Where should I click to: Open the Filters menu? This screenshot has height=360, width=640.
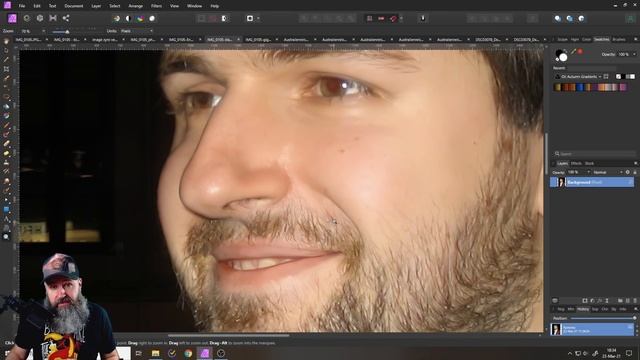coord(156,6)
